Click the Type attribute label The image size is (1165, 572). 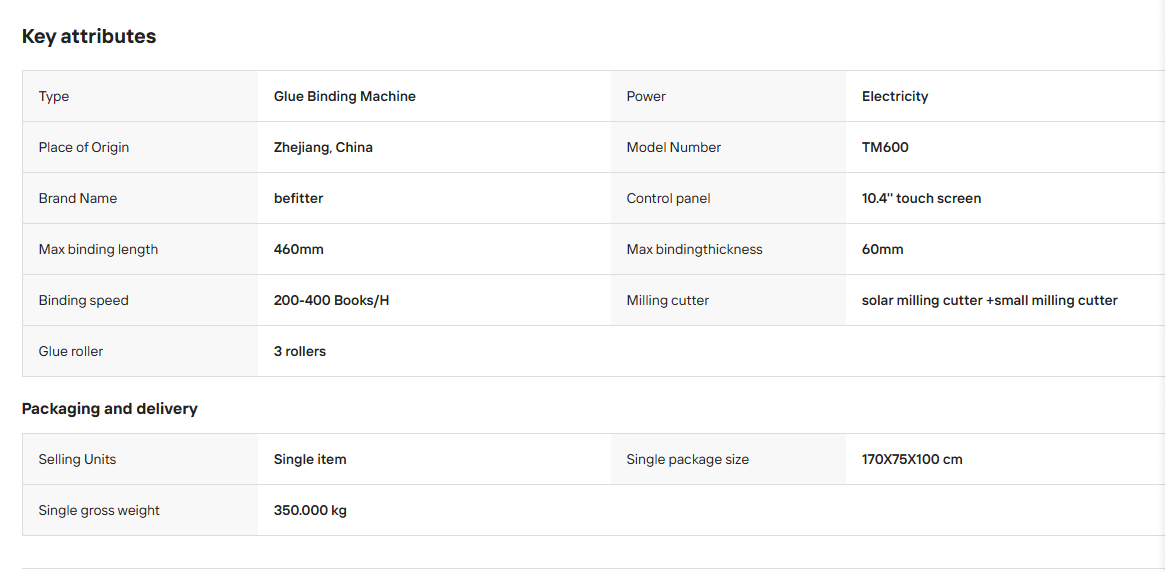click(53, 97)
